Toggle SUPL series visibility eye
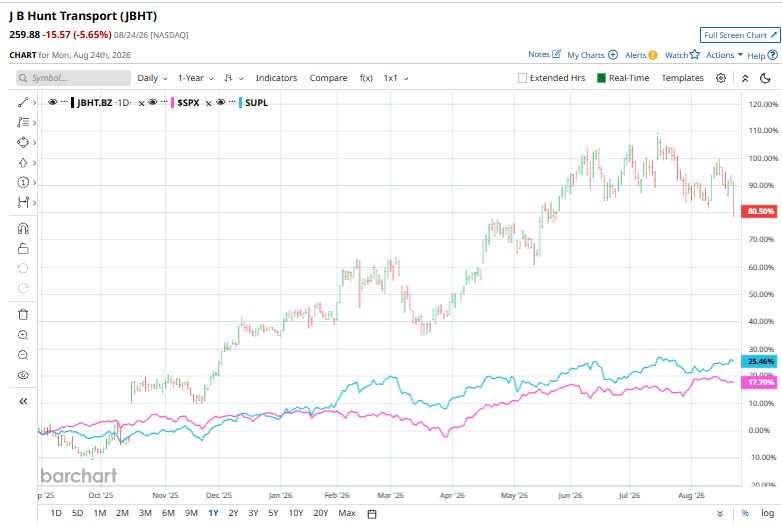The image size is (782, 525). [220, 102]
